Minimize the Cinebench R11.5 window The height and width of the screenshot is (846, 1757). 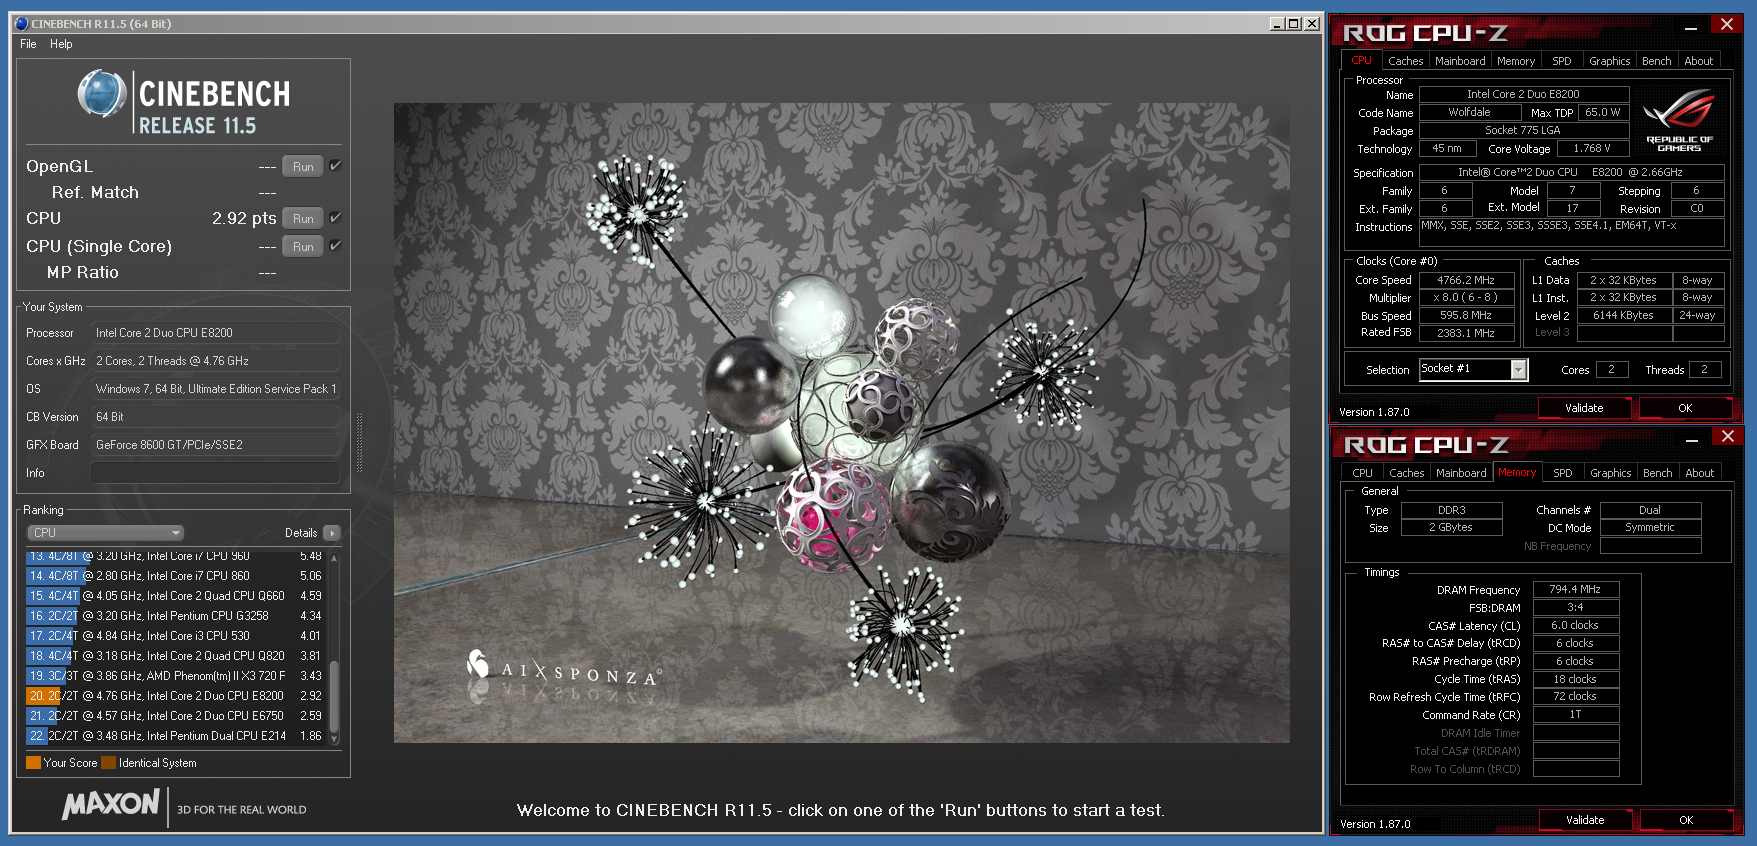pyautogui.click(x=1277, y=24)
